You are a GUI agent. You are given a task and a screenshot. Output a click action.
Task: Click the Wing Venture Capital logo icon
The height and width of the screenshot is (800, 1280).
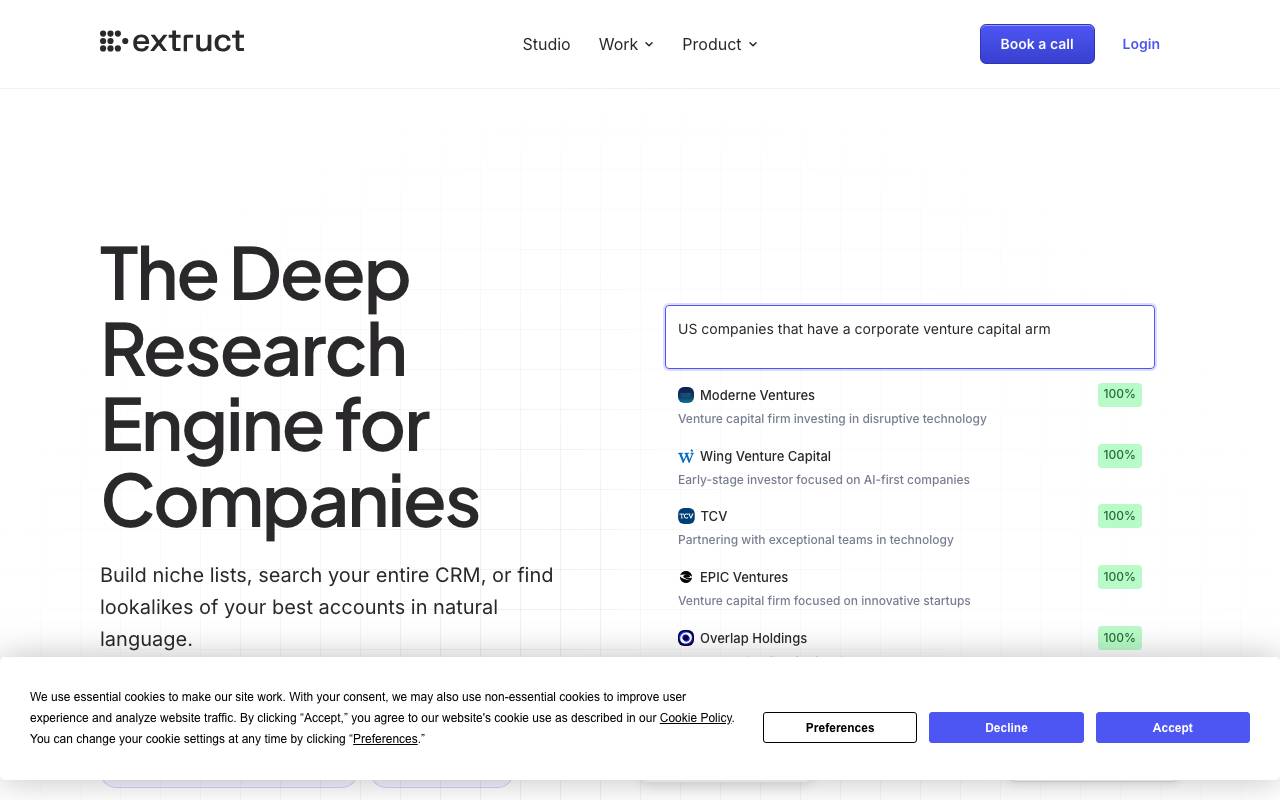click(x=686, y=456)
